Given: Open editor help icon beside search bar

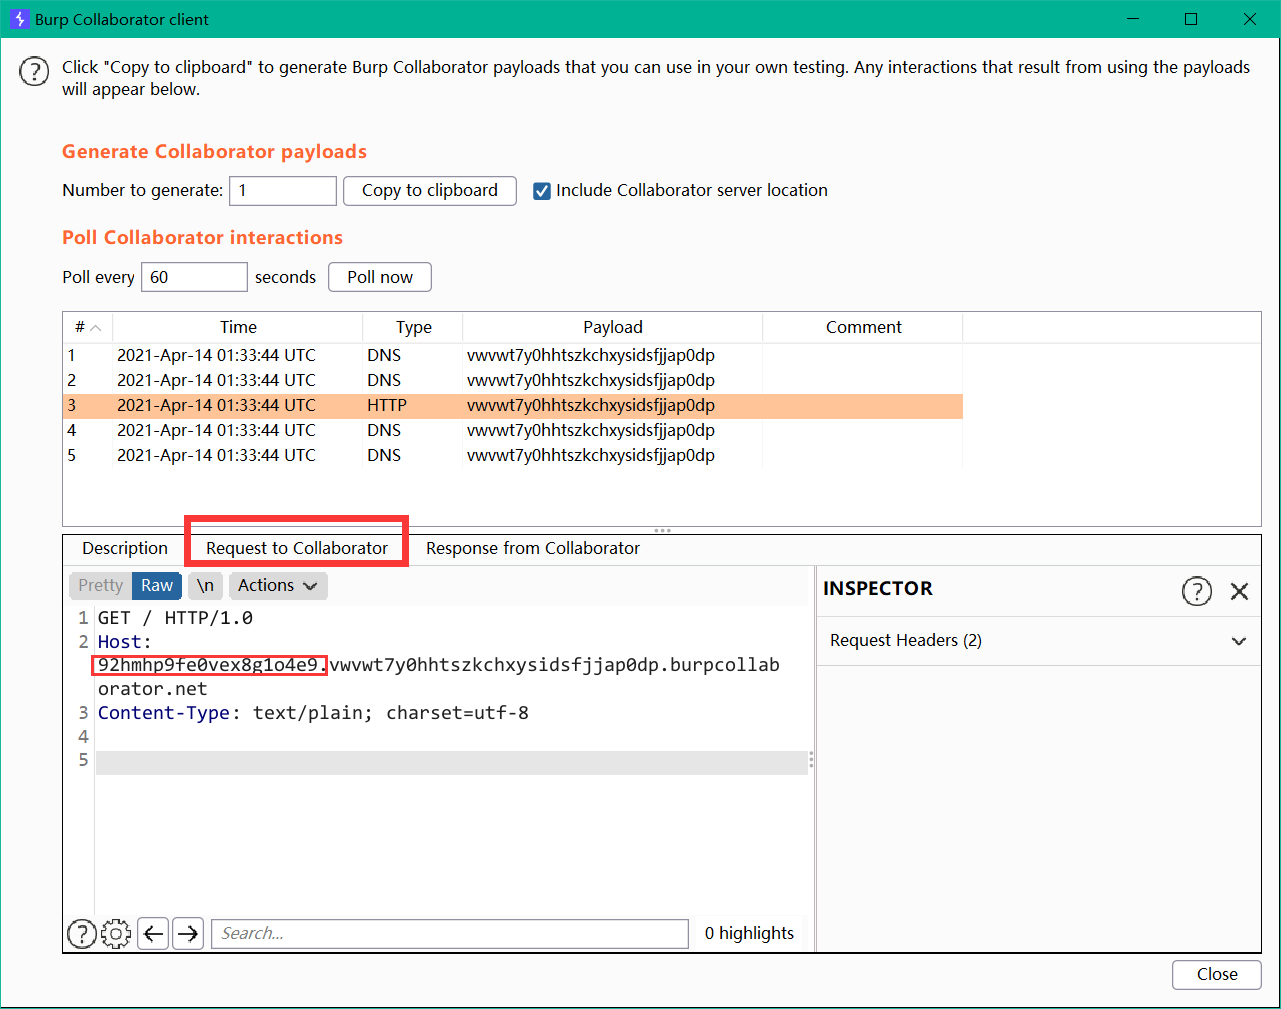Looking at the screenshot, I should coord(82,933).
